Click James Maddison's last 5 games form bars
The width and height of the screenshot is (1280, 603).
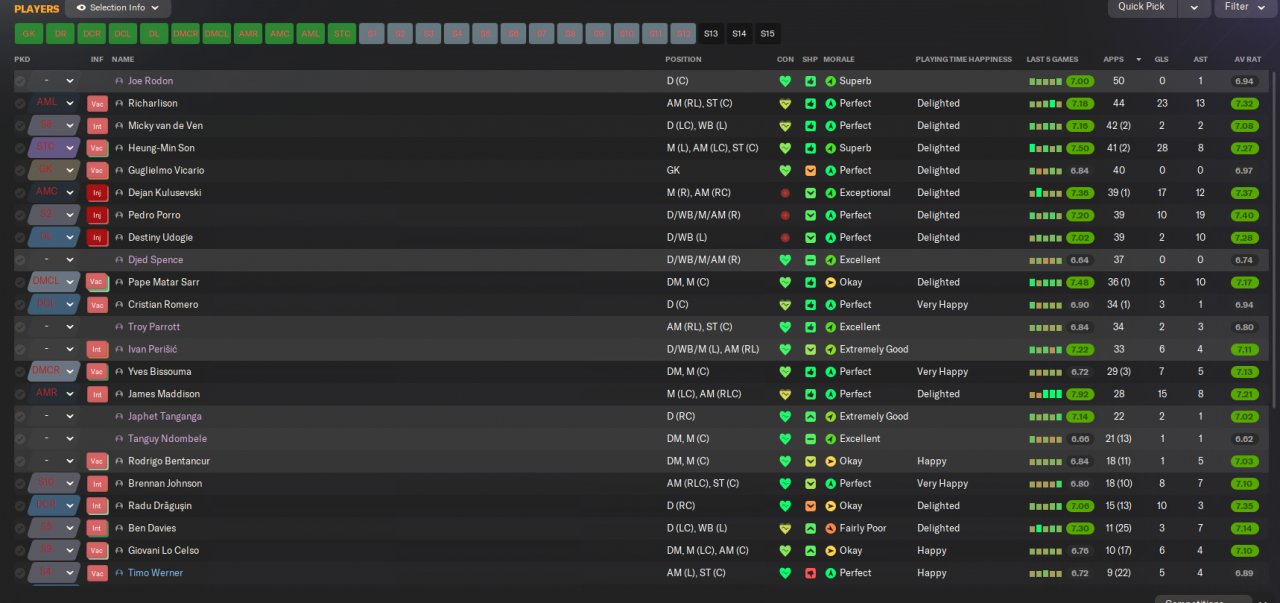coord(1045,394)
